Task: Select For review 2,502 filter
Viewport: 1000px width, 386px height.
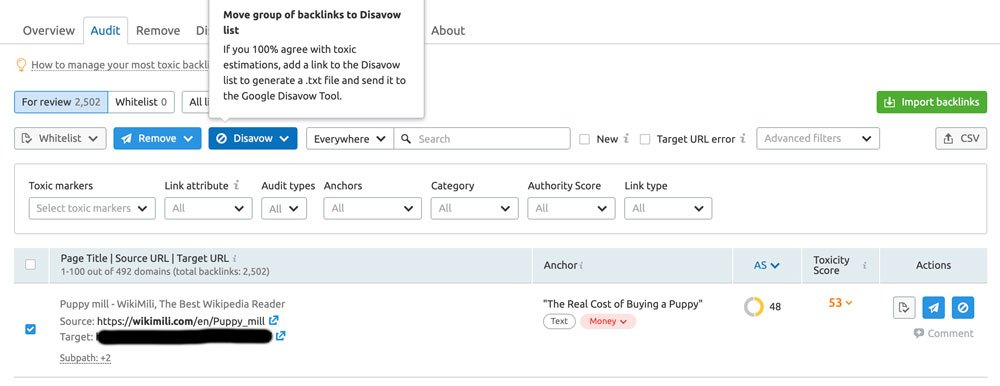Action: pos(61,102)
